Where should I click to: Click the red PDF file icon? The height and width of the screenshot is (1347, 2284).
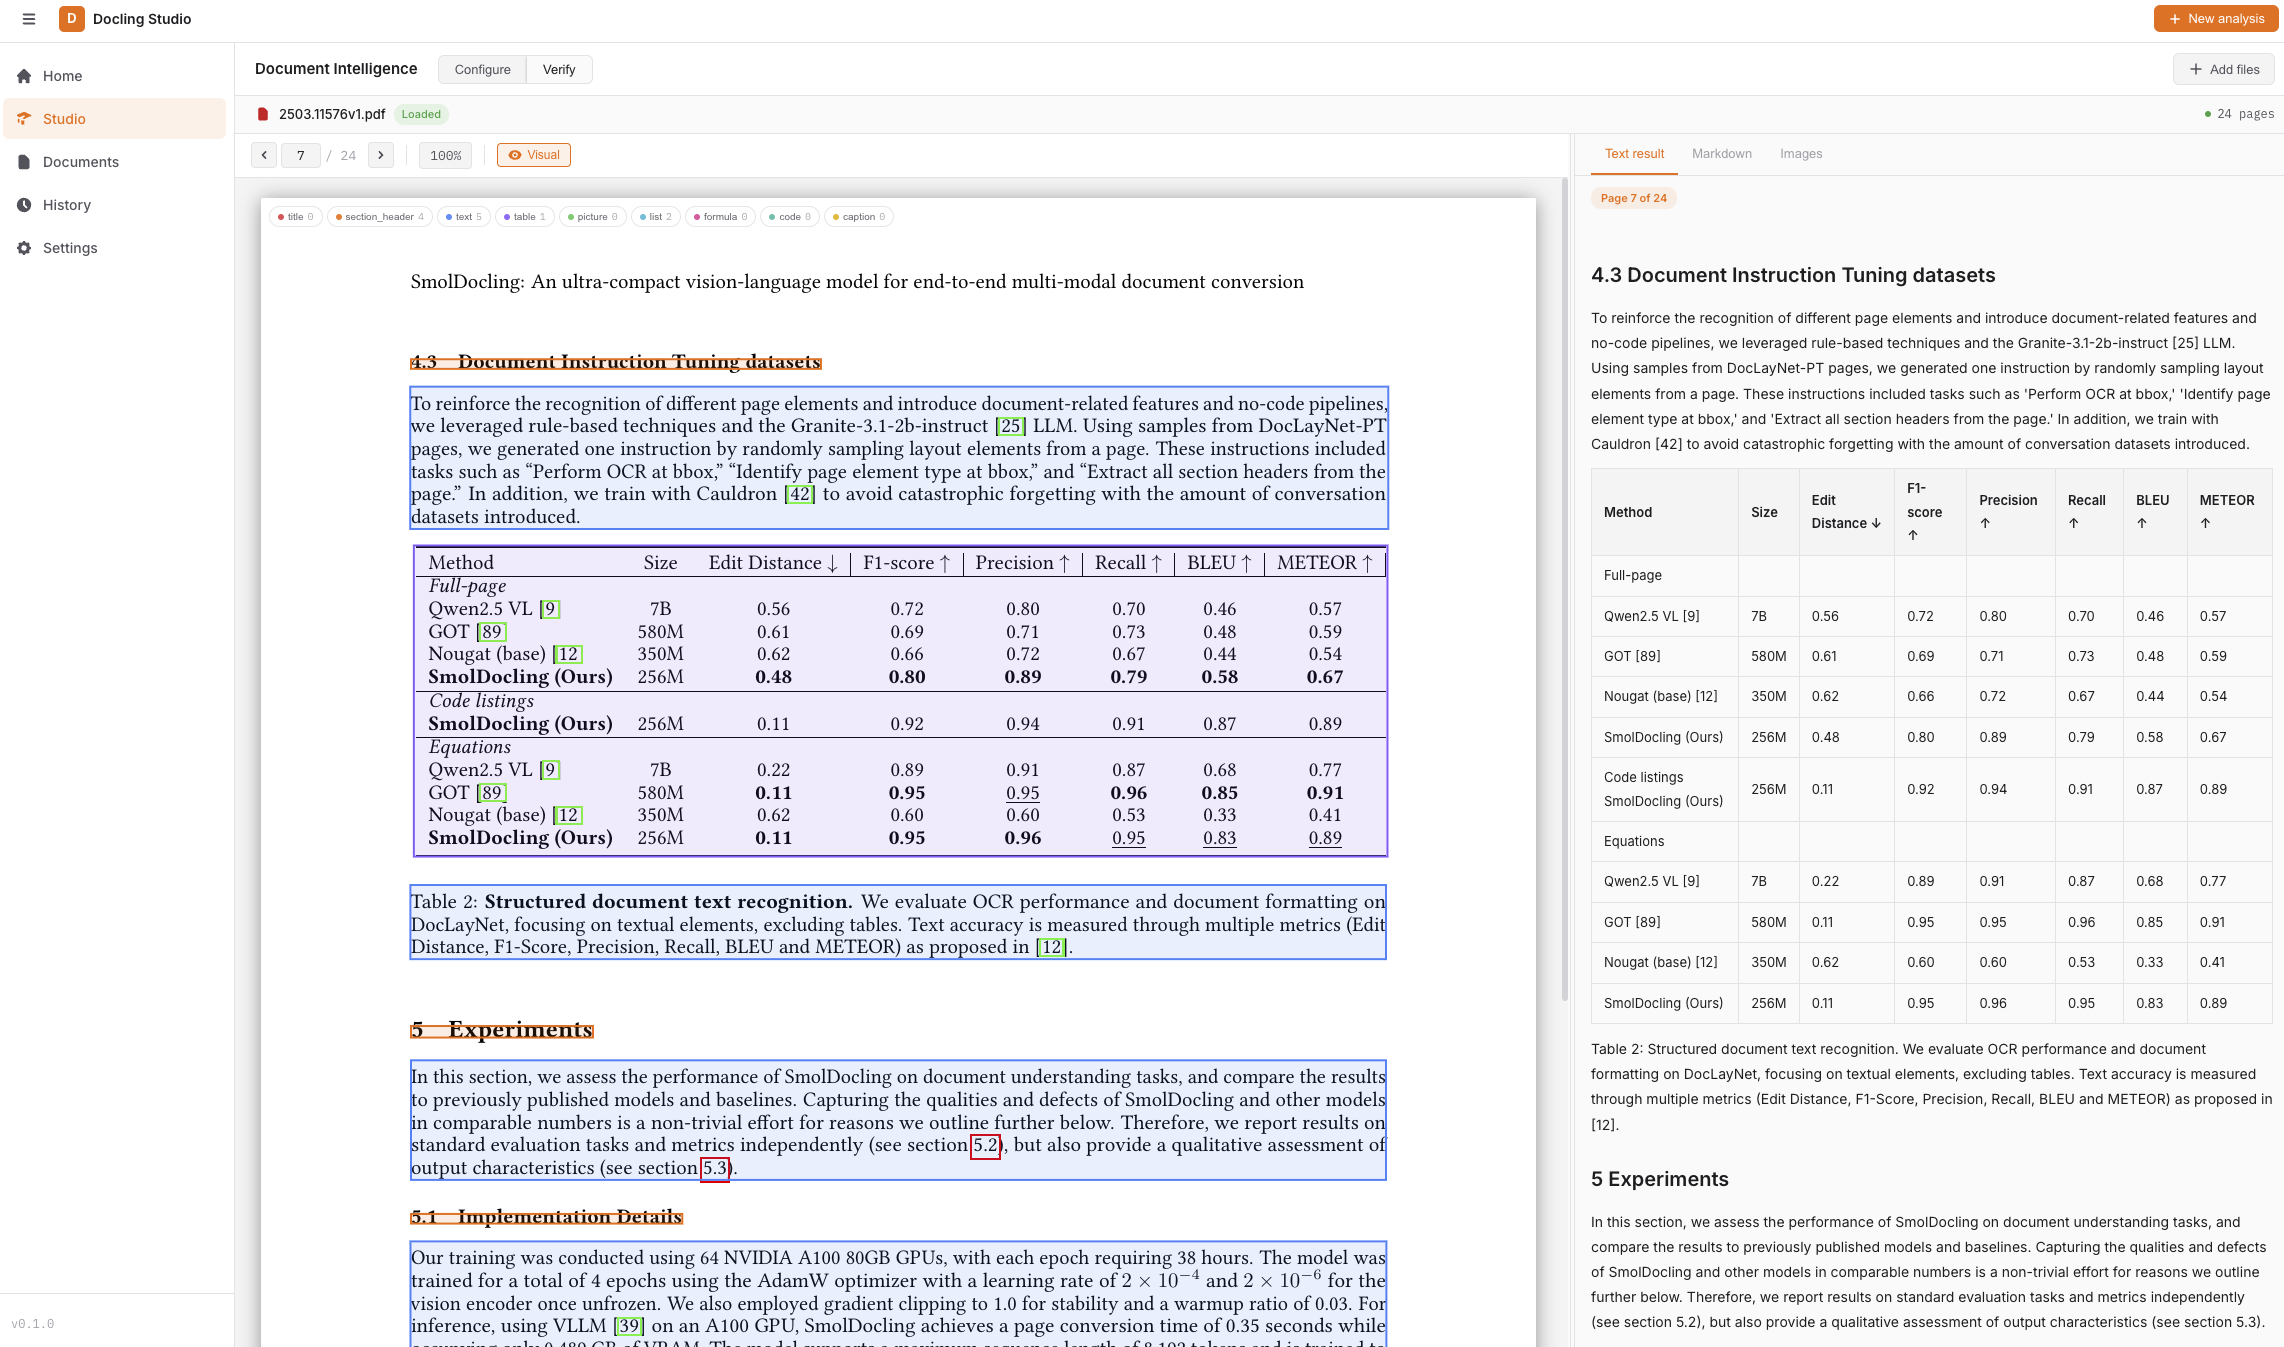263,114
